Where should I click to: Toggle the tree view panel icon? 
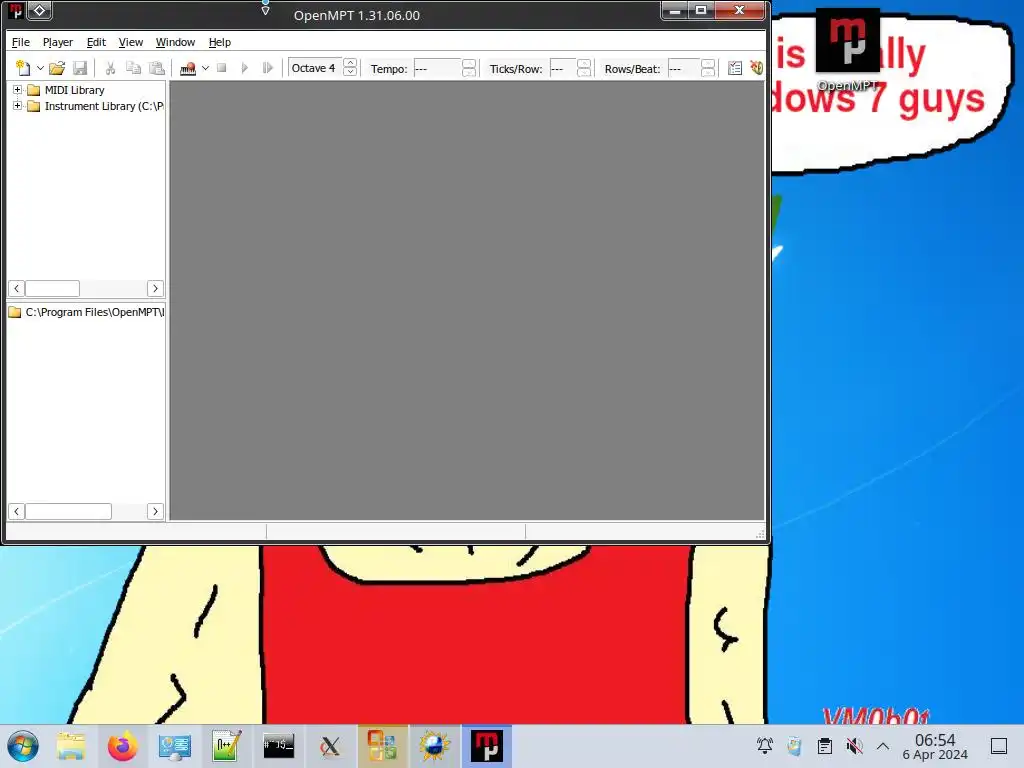coord(735,68)
